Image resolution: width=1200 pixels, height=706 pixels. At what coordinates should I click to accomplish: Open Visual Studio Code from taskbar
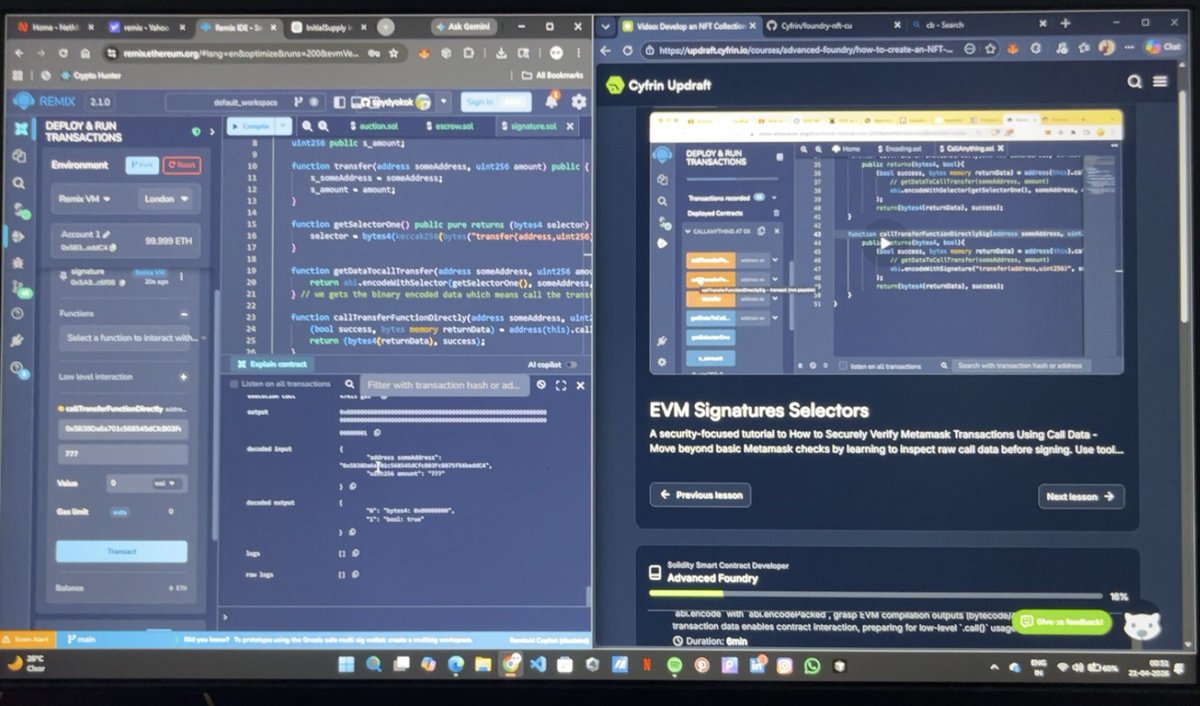(x=537, y=664)
